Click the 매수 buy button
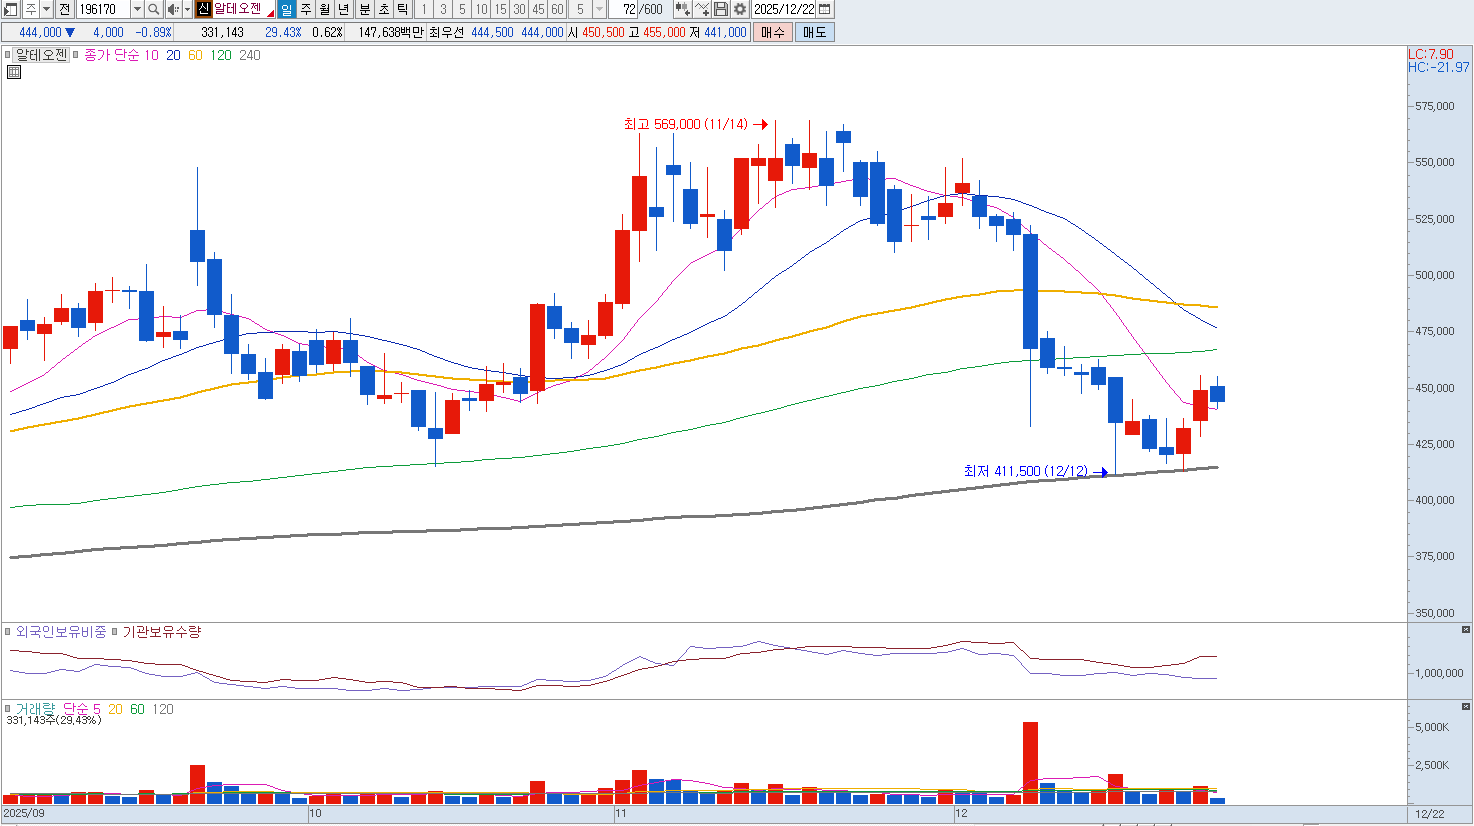Screen dimensions: 1474x826 pyautogui.click(x=773, y=32)
